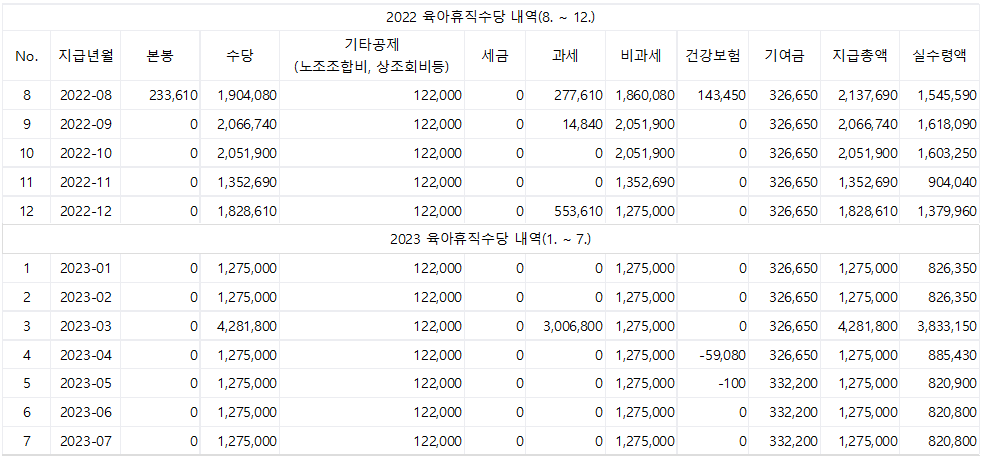Select the 2023-01 date cell
Image resolution: width=982 pixels, height=456 pixels.
point(86,268)
